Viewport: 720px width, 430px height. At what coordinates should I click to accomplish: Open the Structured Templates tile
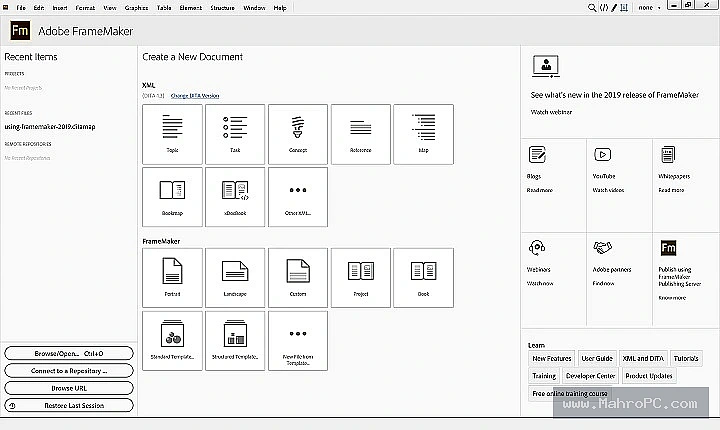(x=235, y=341)
